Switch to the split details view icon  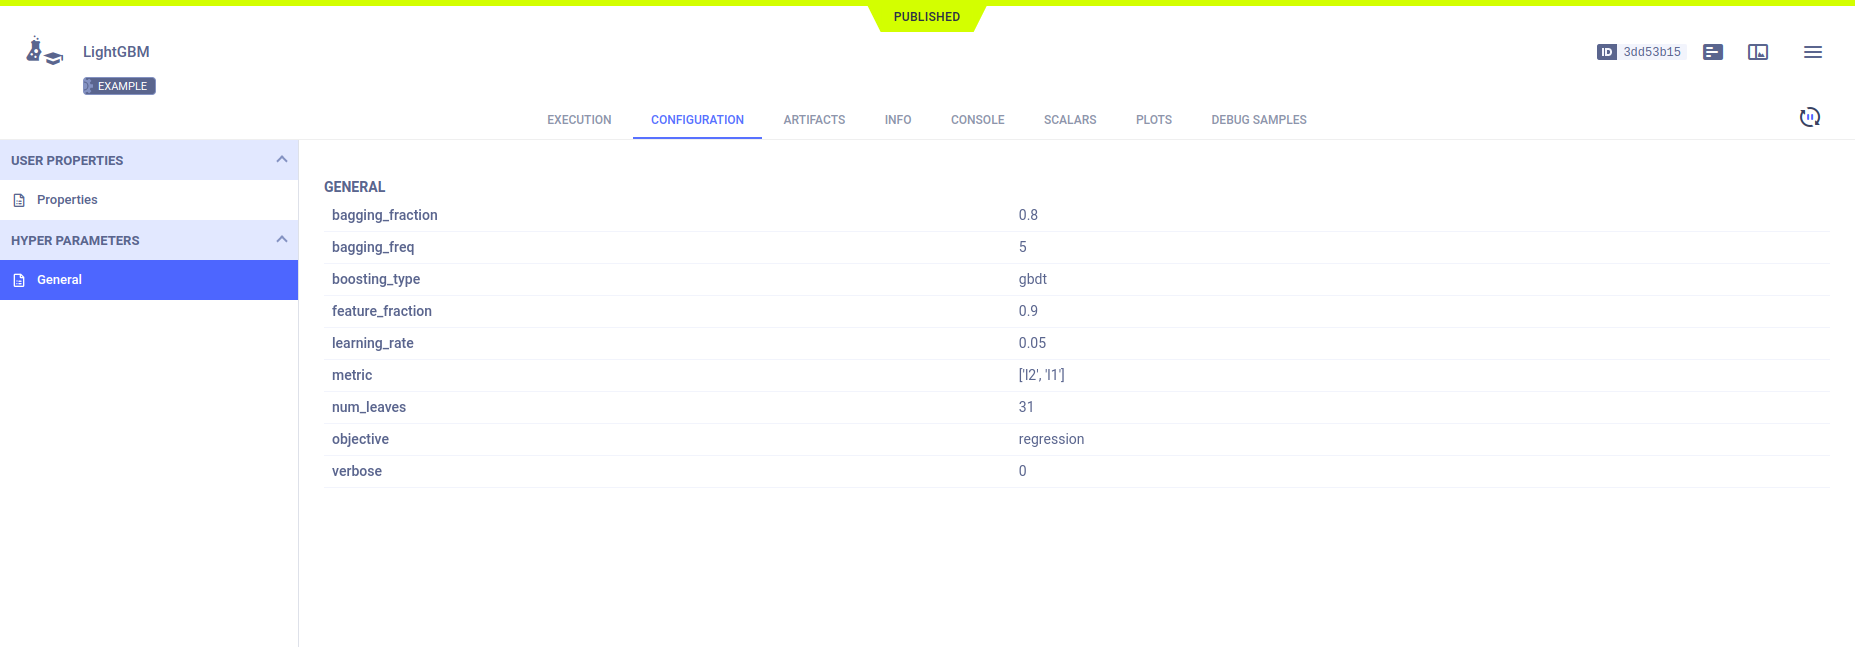pyautogui.click(x=1757, y=52)
